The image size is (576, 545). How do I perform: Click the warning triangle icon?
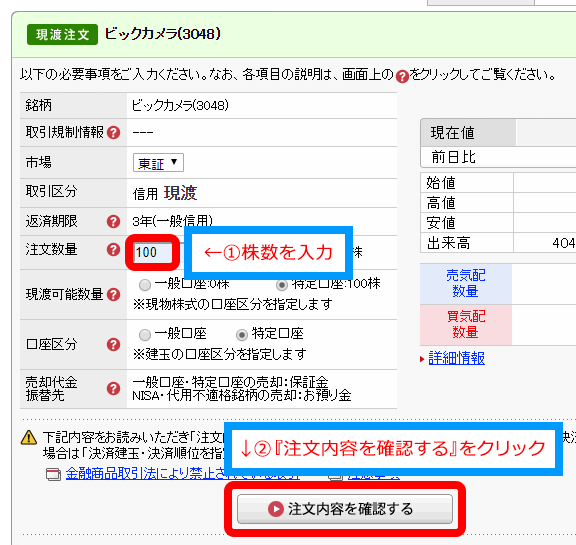click(x=29, y=437)
